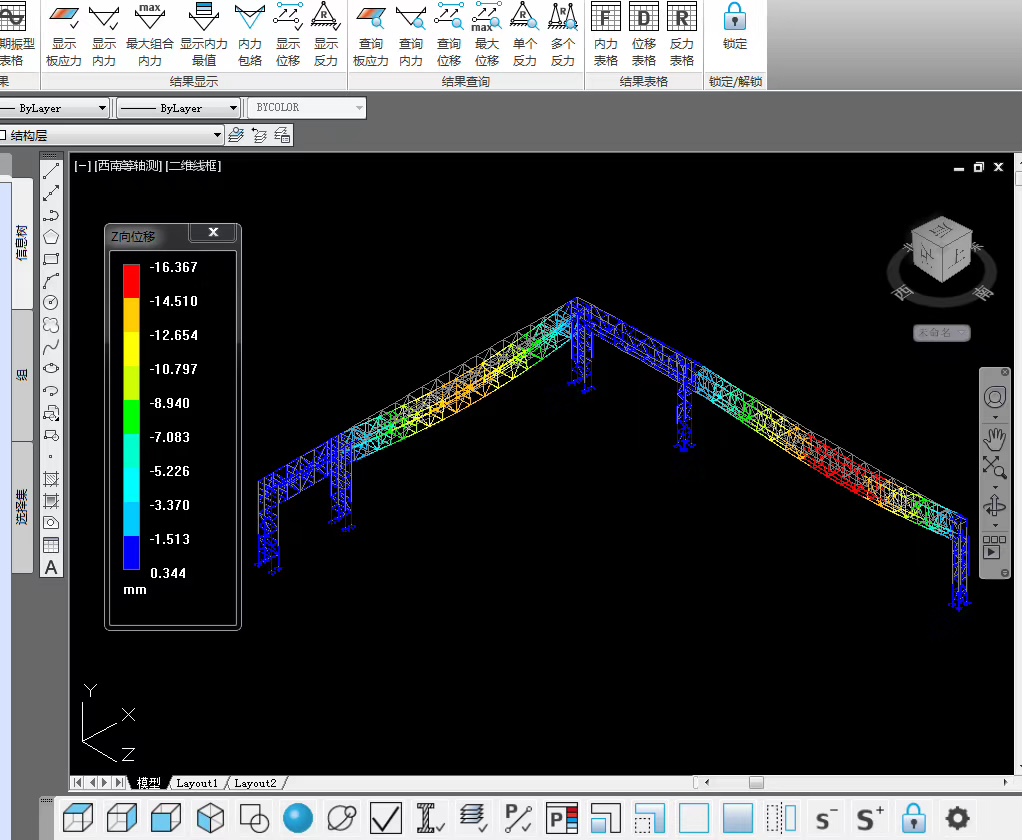Expand the first ByLayer linetype dropdown
The height and width of the screenshot is (840, 1022).
[102, 108]
